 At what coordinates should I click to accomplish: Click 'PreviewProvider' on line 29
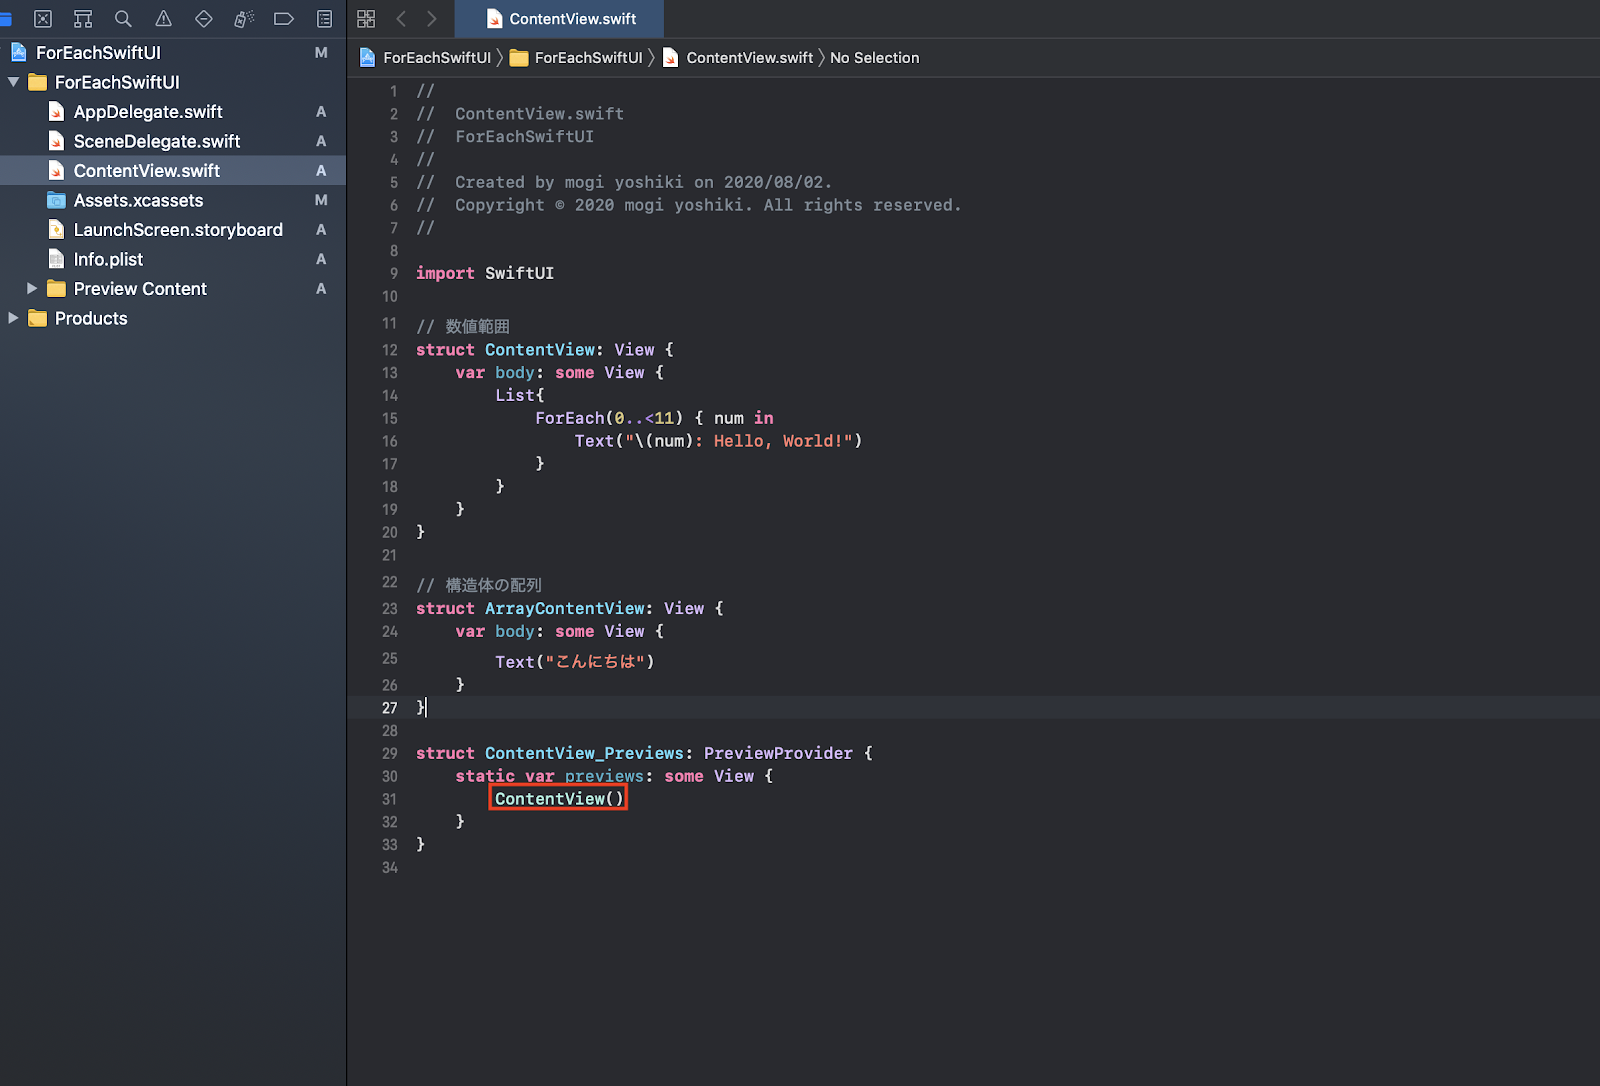(778, 753)
